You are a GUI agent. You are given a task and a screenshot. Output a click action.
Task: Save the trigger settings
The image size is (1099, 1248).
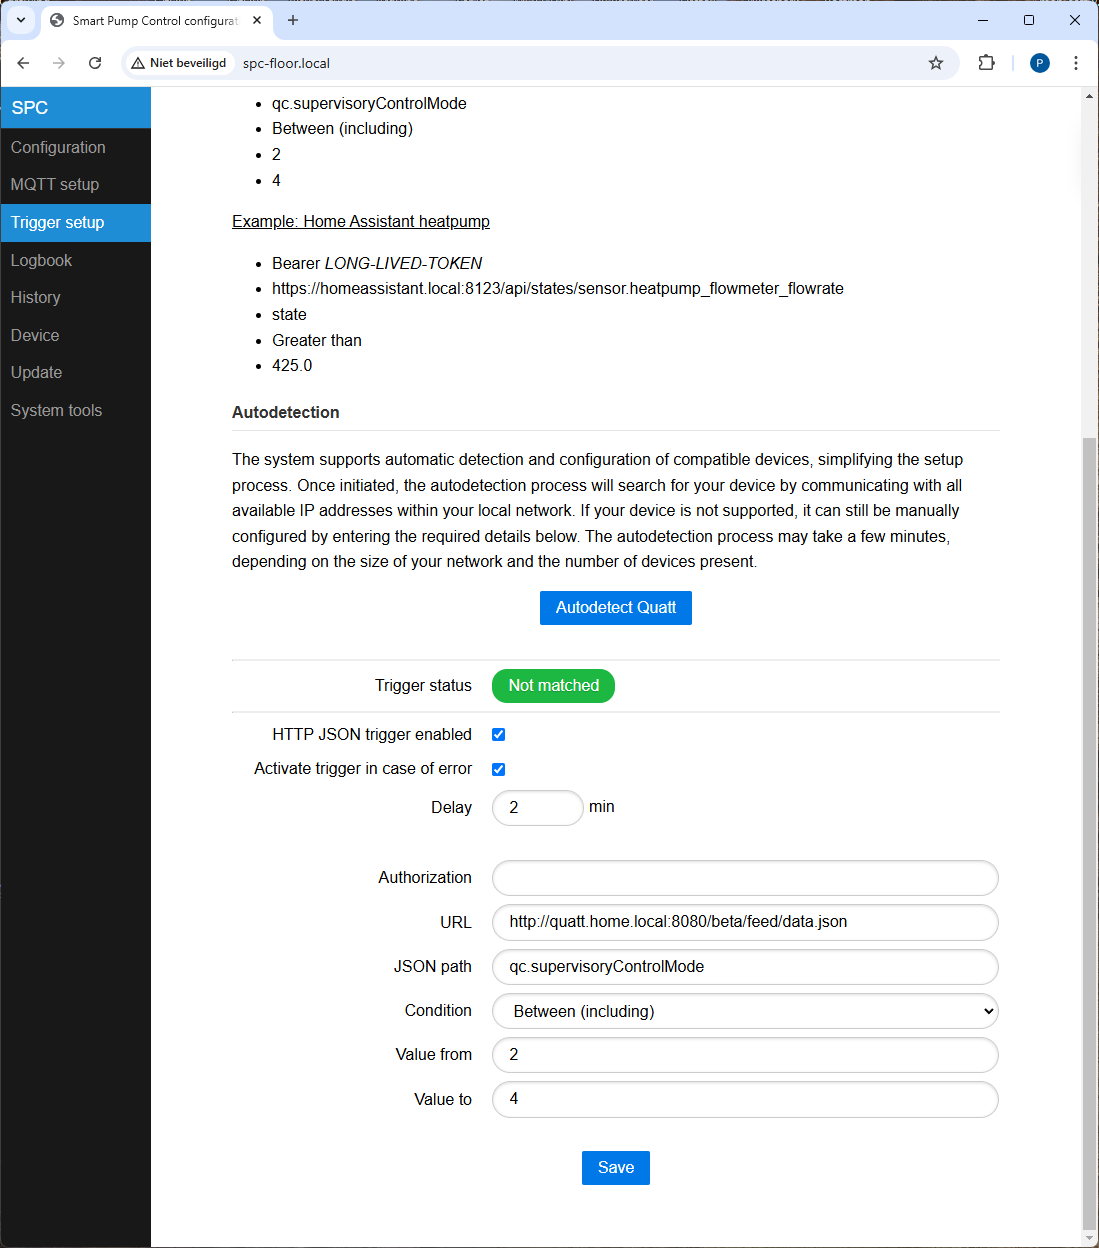pos(616,1168)
